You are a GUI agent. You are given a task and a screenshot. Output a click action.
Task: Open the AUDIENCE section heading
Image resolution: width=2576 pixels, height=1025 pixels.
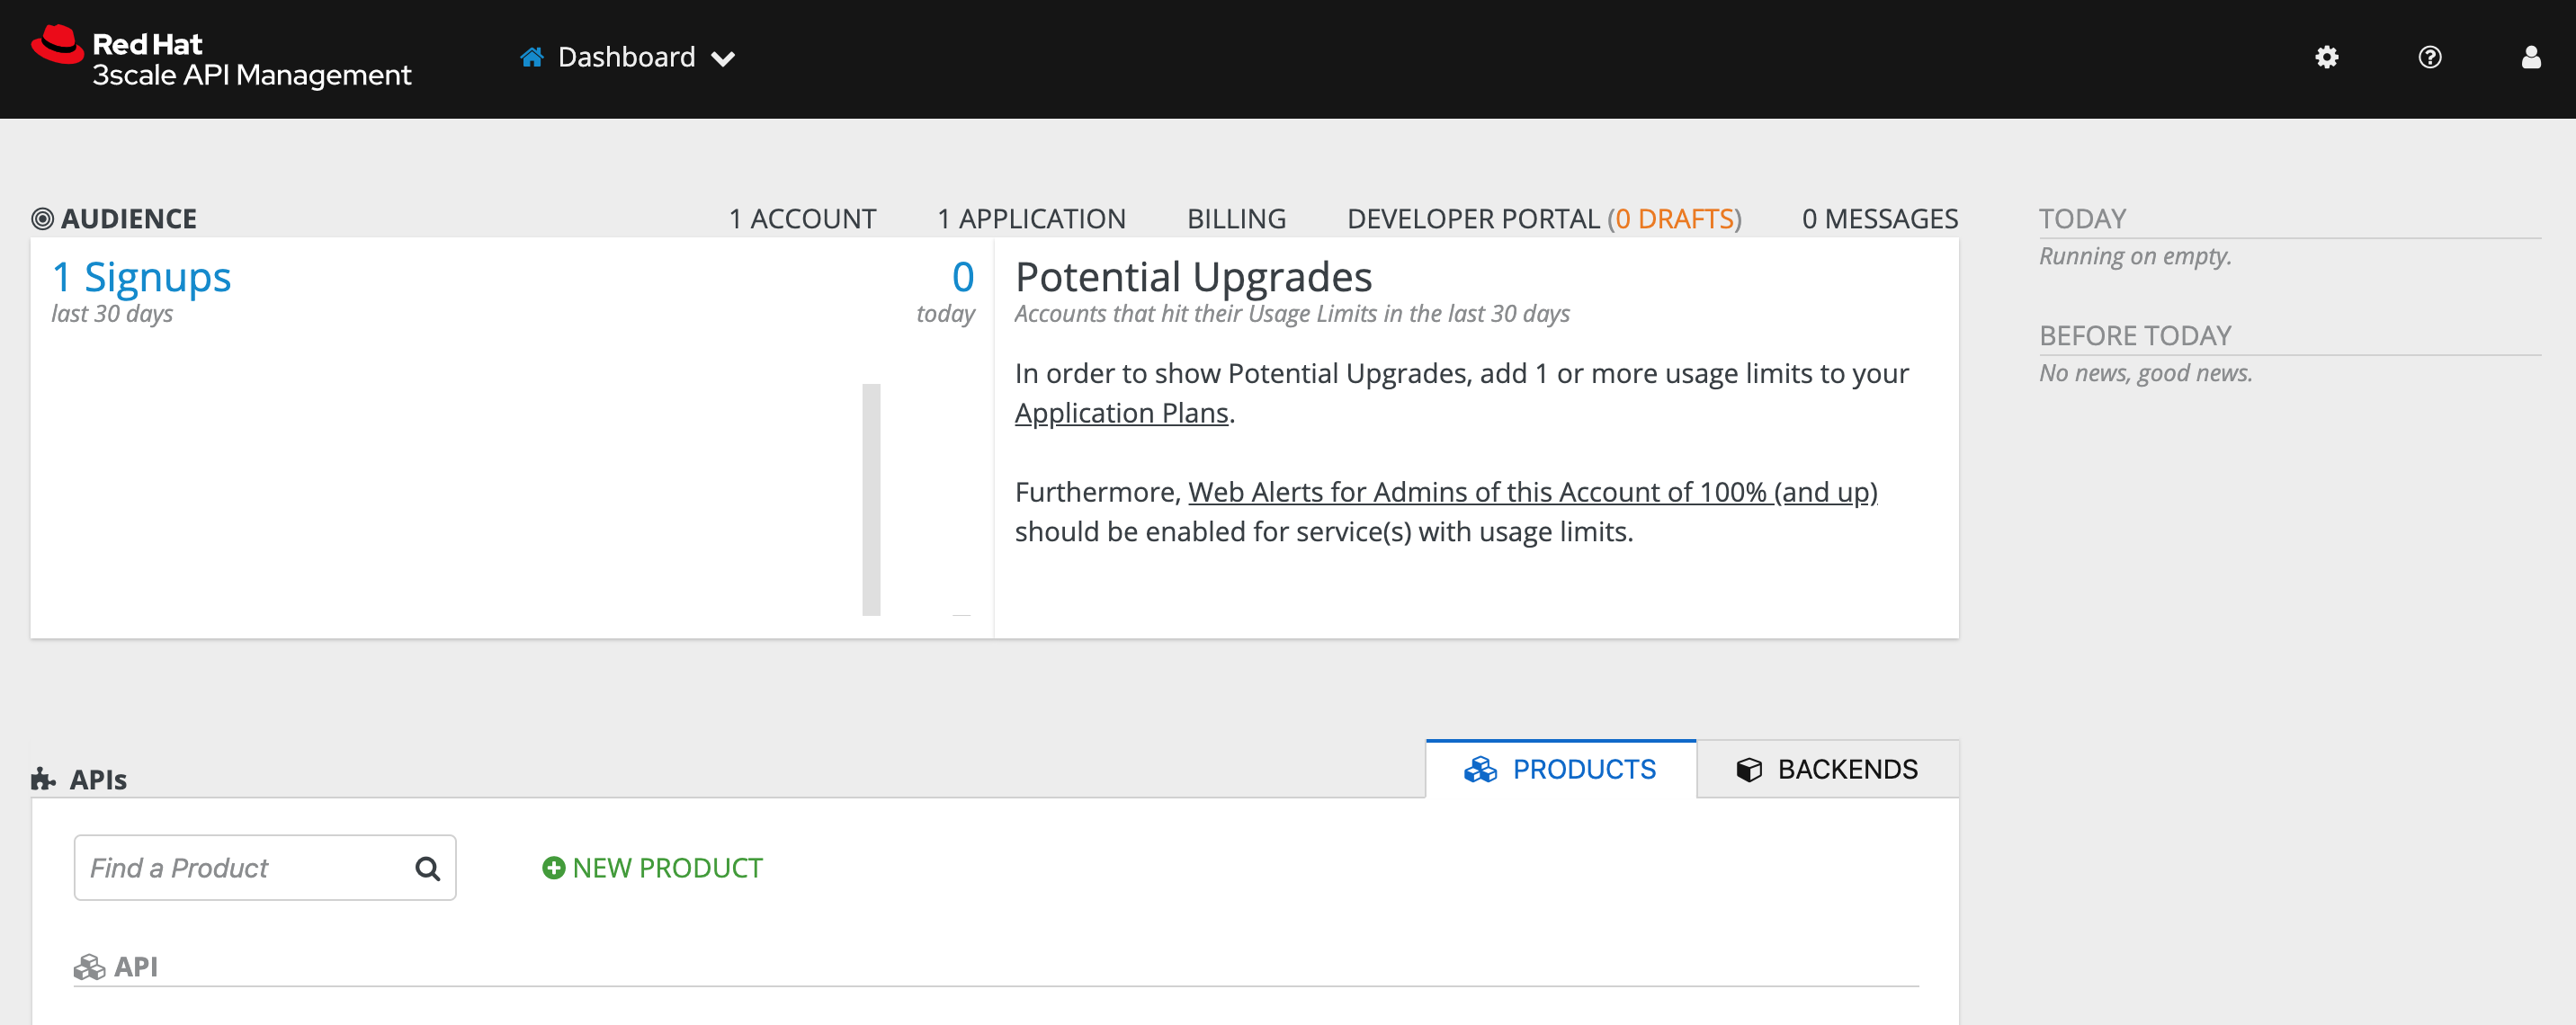click(129, 218)
